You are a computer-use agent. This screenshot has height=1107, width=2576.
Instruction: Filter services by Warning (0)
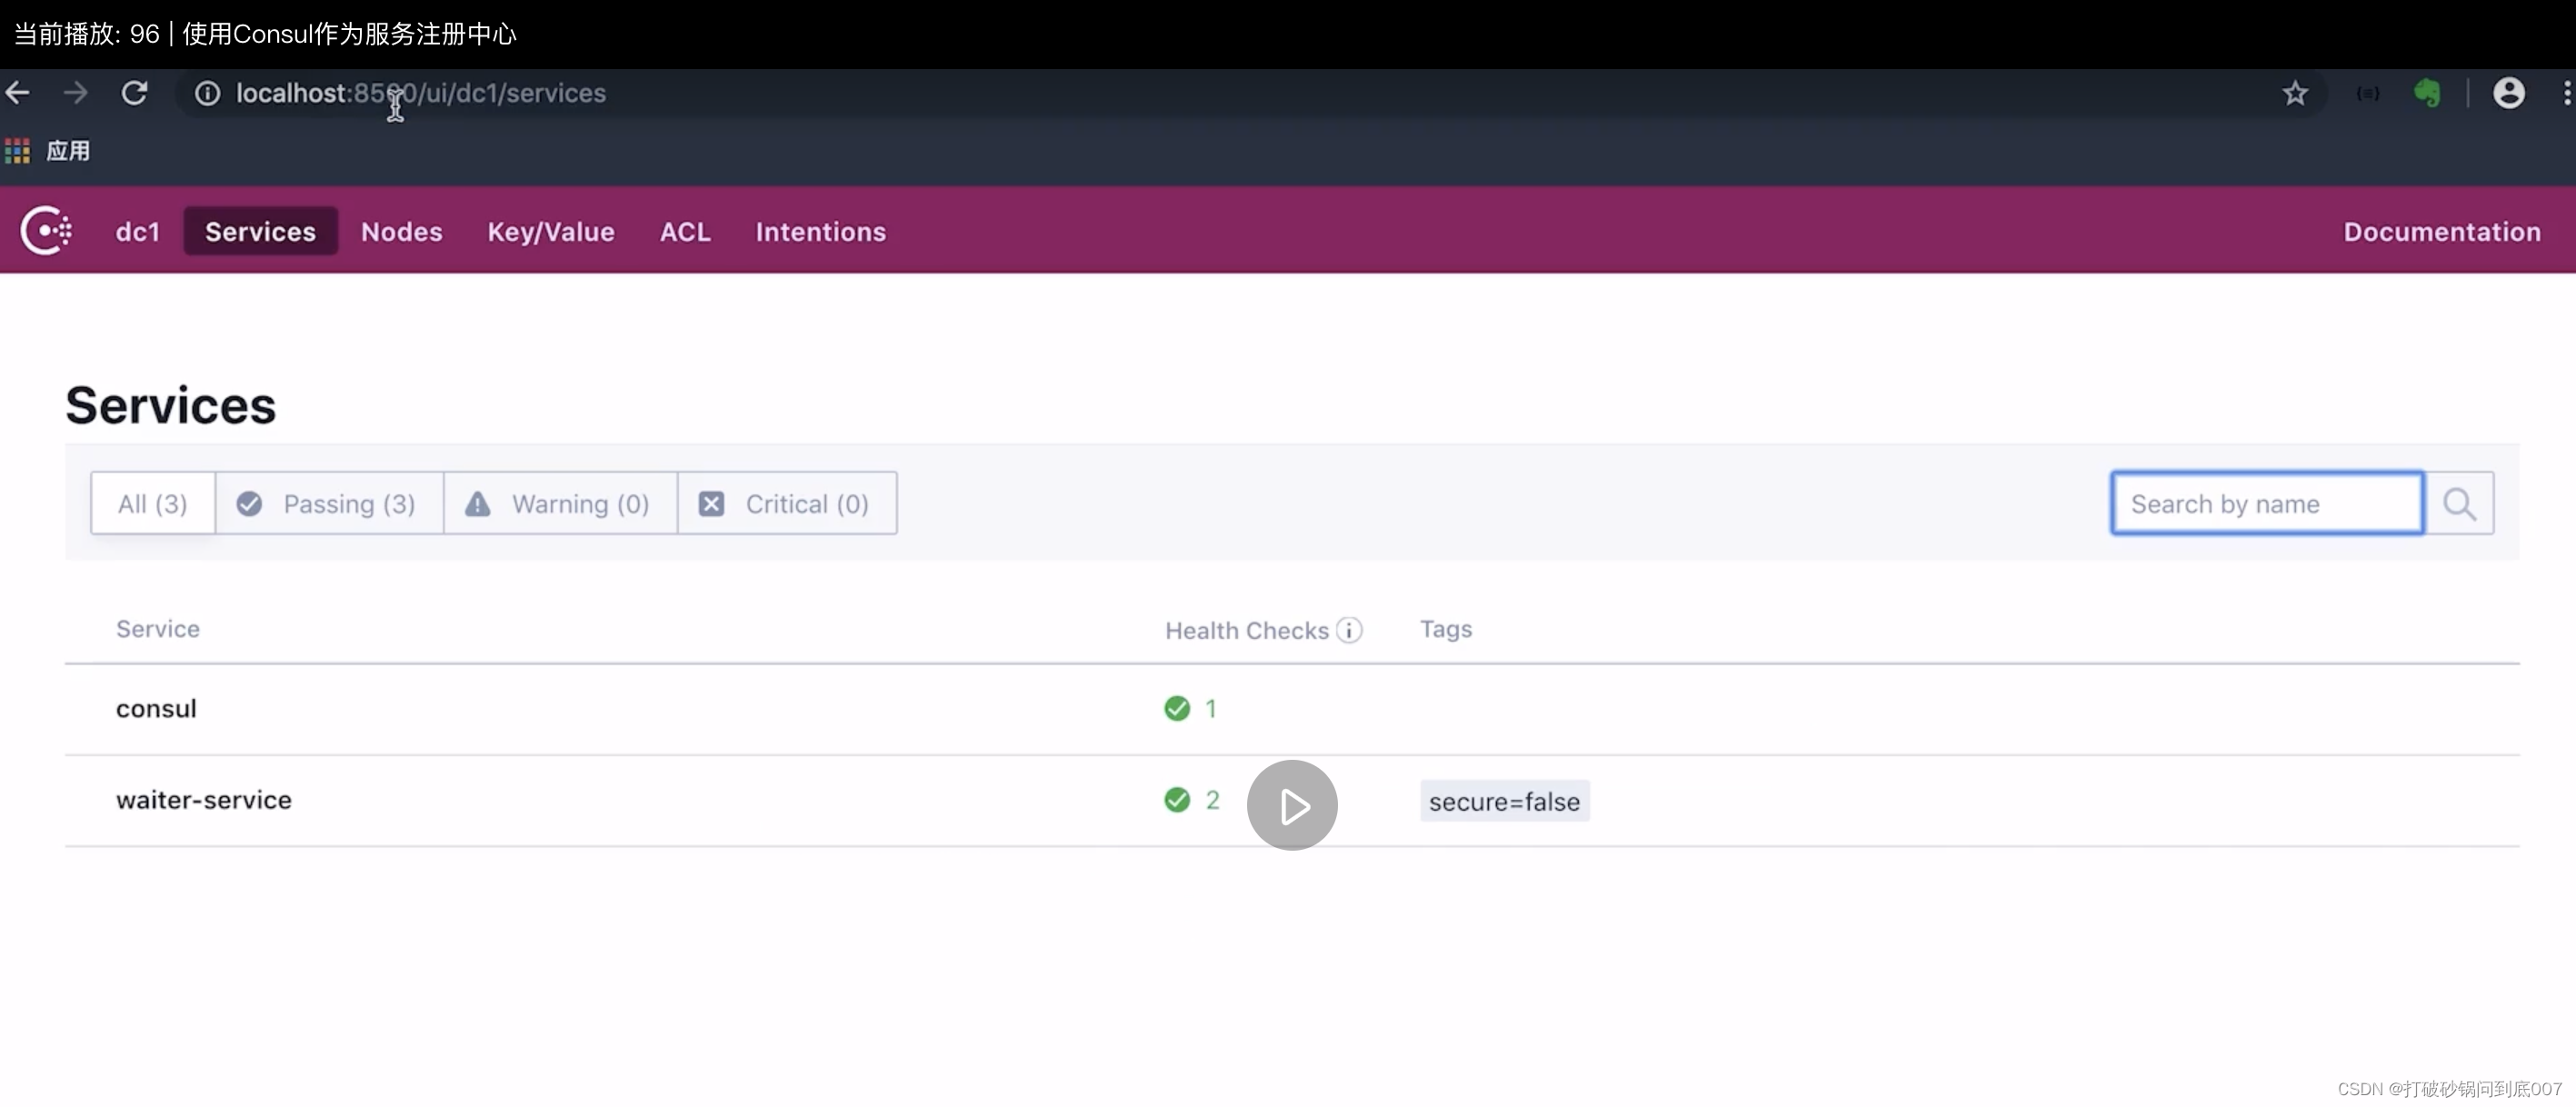click(x=561, y=503)
